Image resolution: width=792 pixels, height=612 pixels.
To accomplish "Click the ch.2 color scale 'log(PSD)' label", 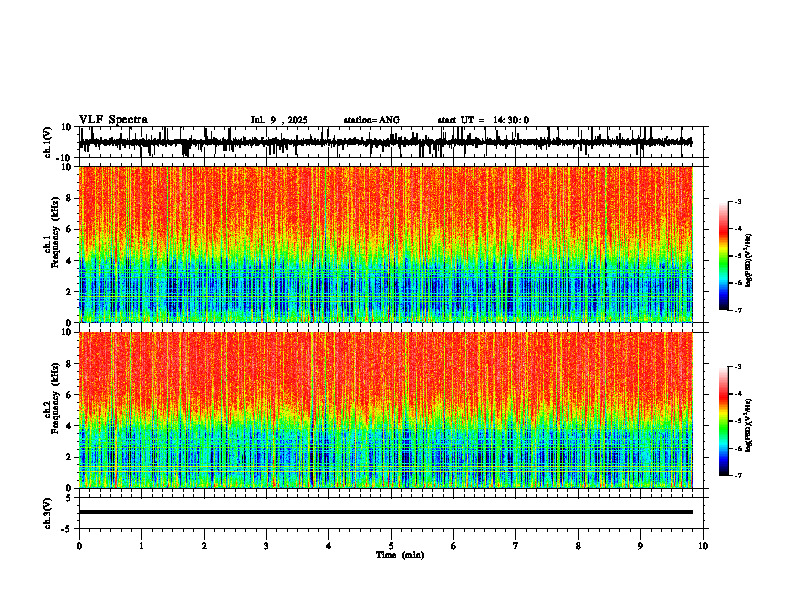I will click(749, 427).
